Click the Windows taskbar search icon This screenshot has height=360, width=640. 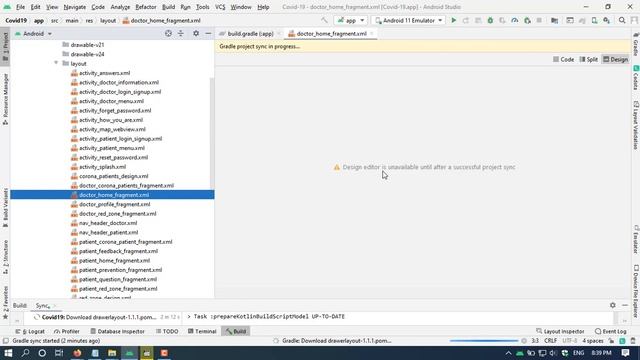coord(25,353)
